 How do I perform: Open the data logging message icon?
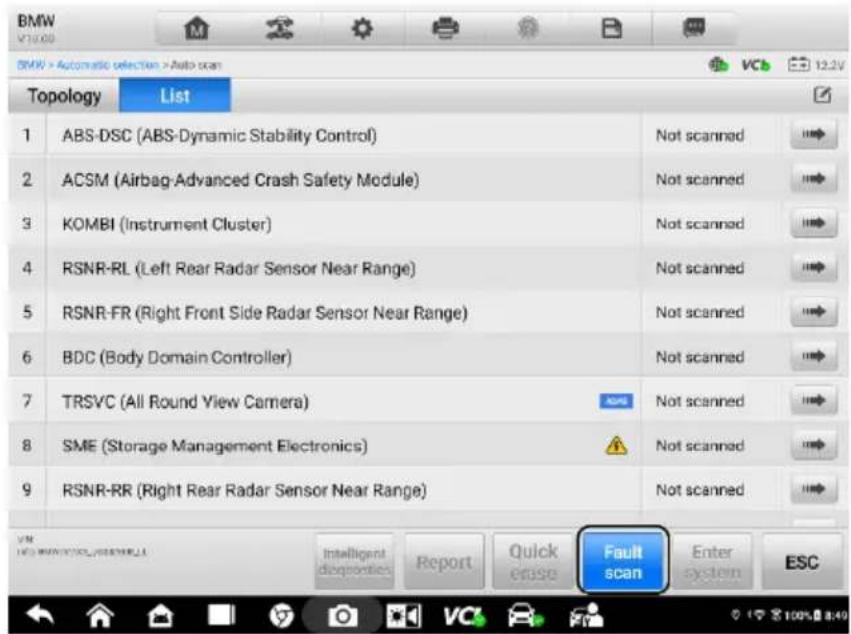tap(694, 27)
